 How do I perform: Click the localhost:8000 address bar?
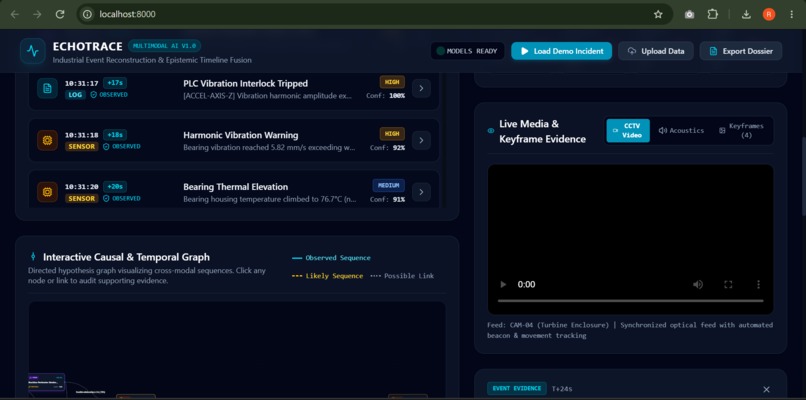click(x=375, y=14)
